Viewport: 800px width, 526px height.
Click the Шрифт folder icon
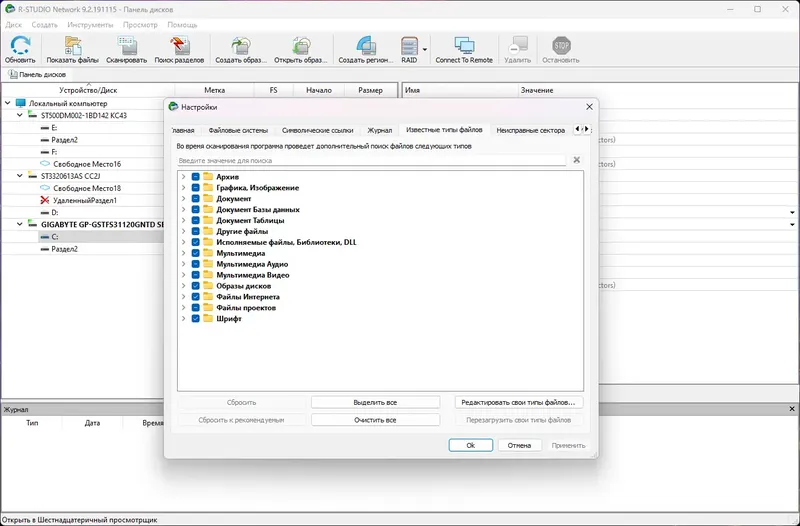point(208,318)
